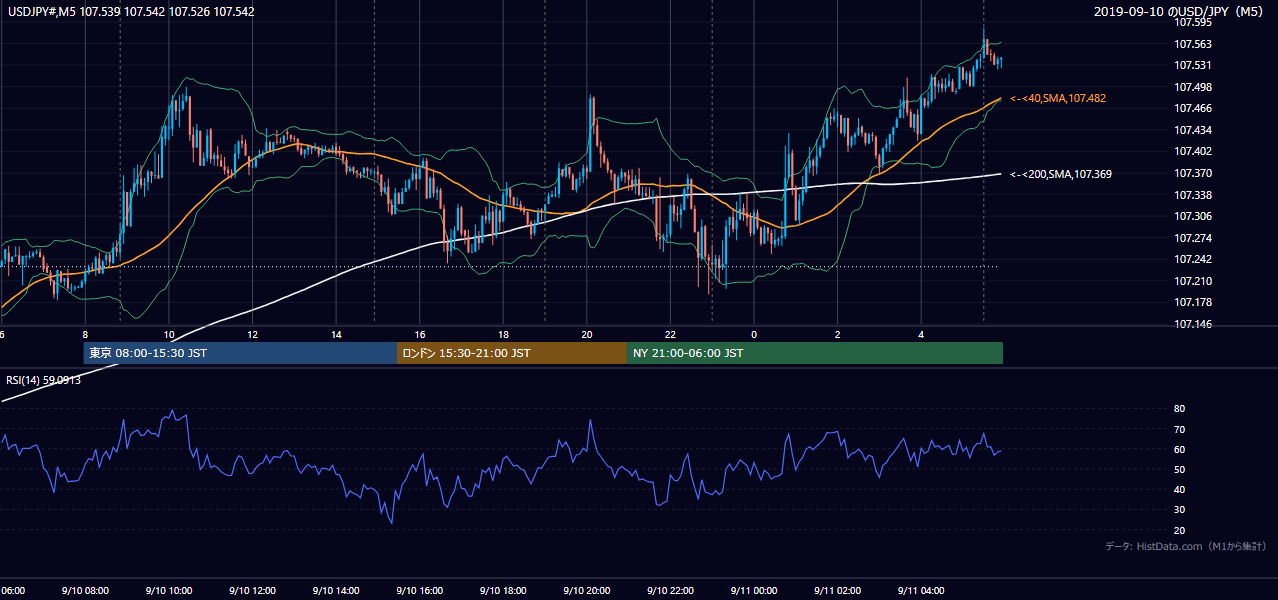This screenshot has height=600, width=1278.
Task: Click the 9/10 14:00 bottom date label
Action: tap(336, 591)
